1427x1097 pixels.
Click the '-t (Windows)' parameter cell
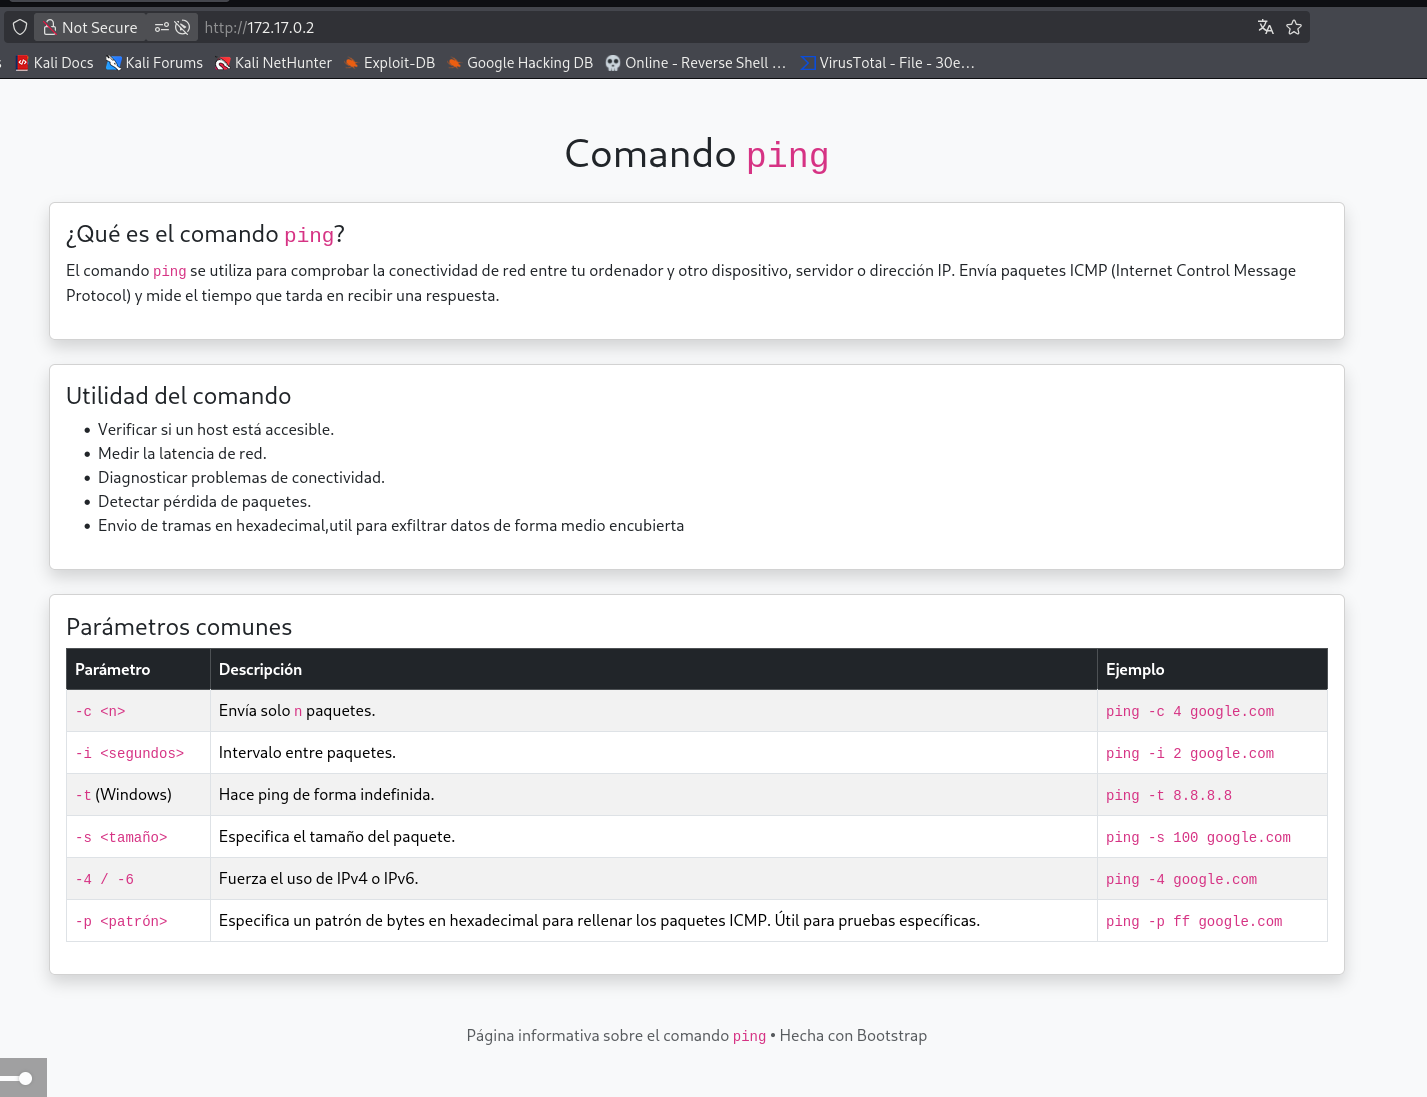[x=138, y=795]
